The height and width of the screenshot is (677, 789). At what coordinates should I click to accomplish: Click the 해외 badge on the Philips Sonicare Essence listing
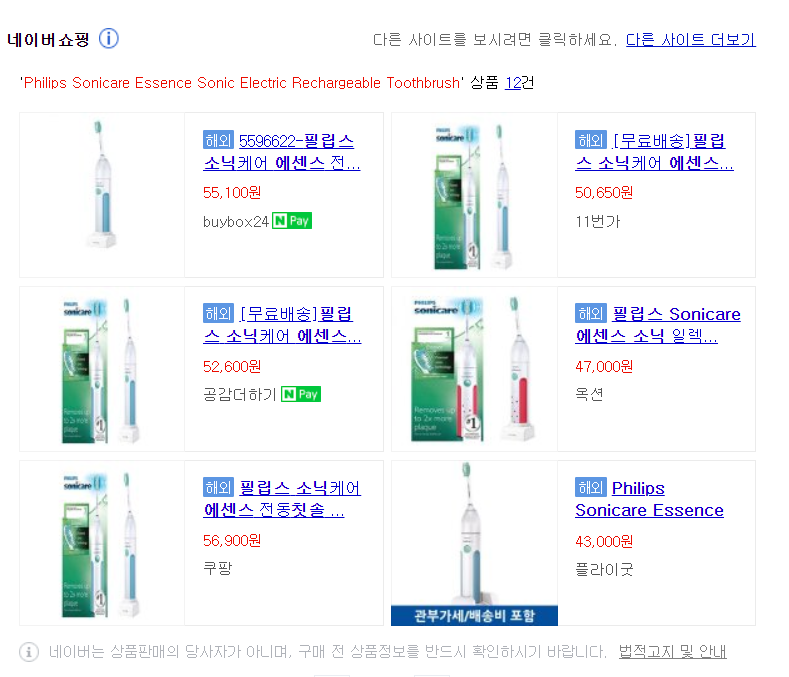click(x=591, y=487)
